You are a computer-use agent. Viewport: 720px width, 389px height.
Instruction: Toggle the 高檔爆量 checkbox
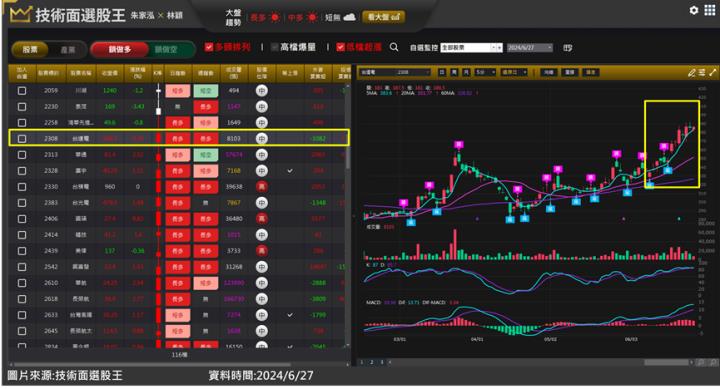[275, 47]
